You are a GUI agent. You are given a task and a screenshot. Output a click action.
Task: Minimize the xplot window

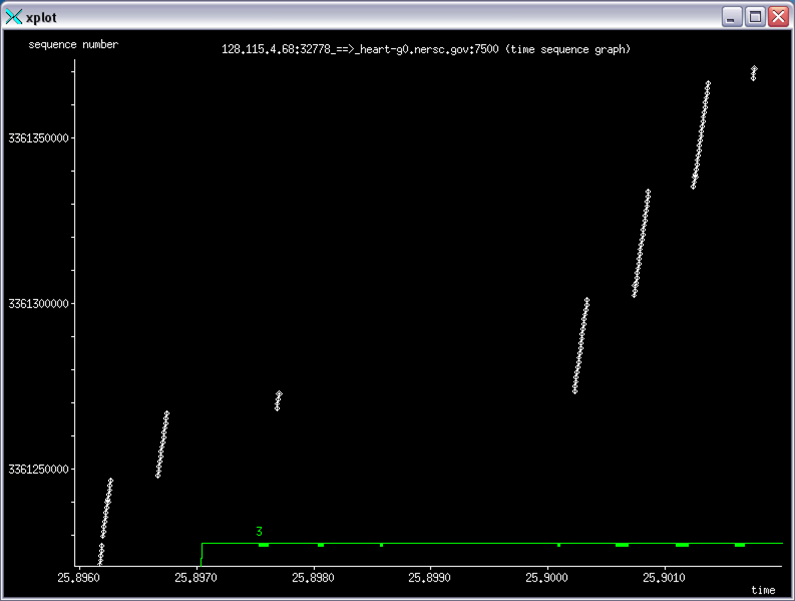[732, 17]
